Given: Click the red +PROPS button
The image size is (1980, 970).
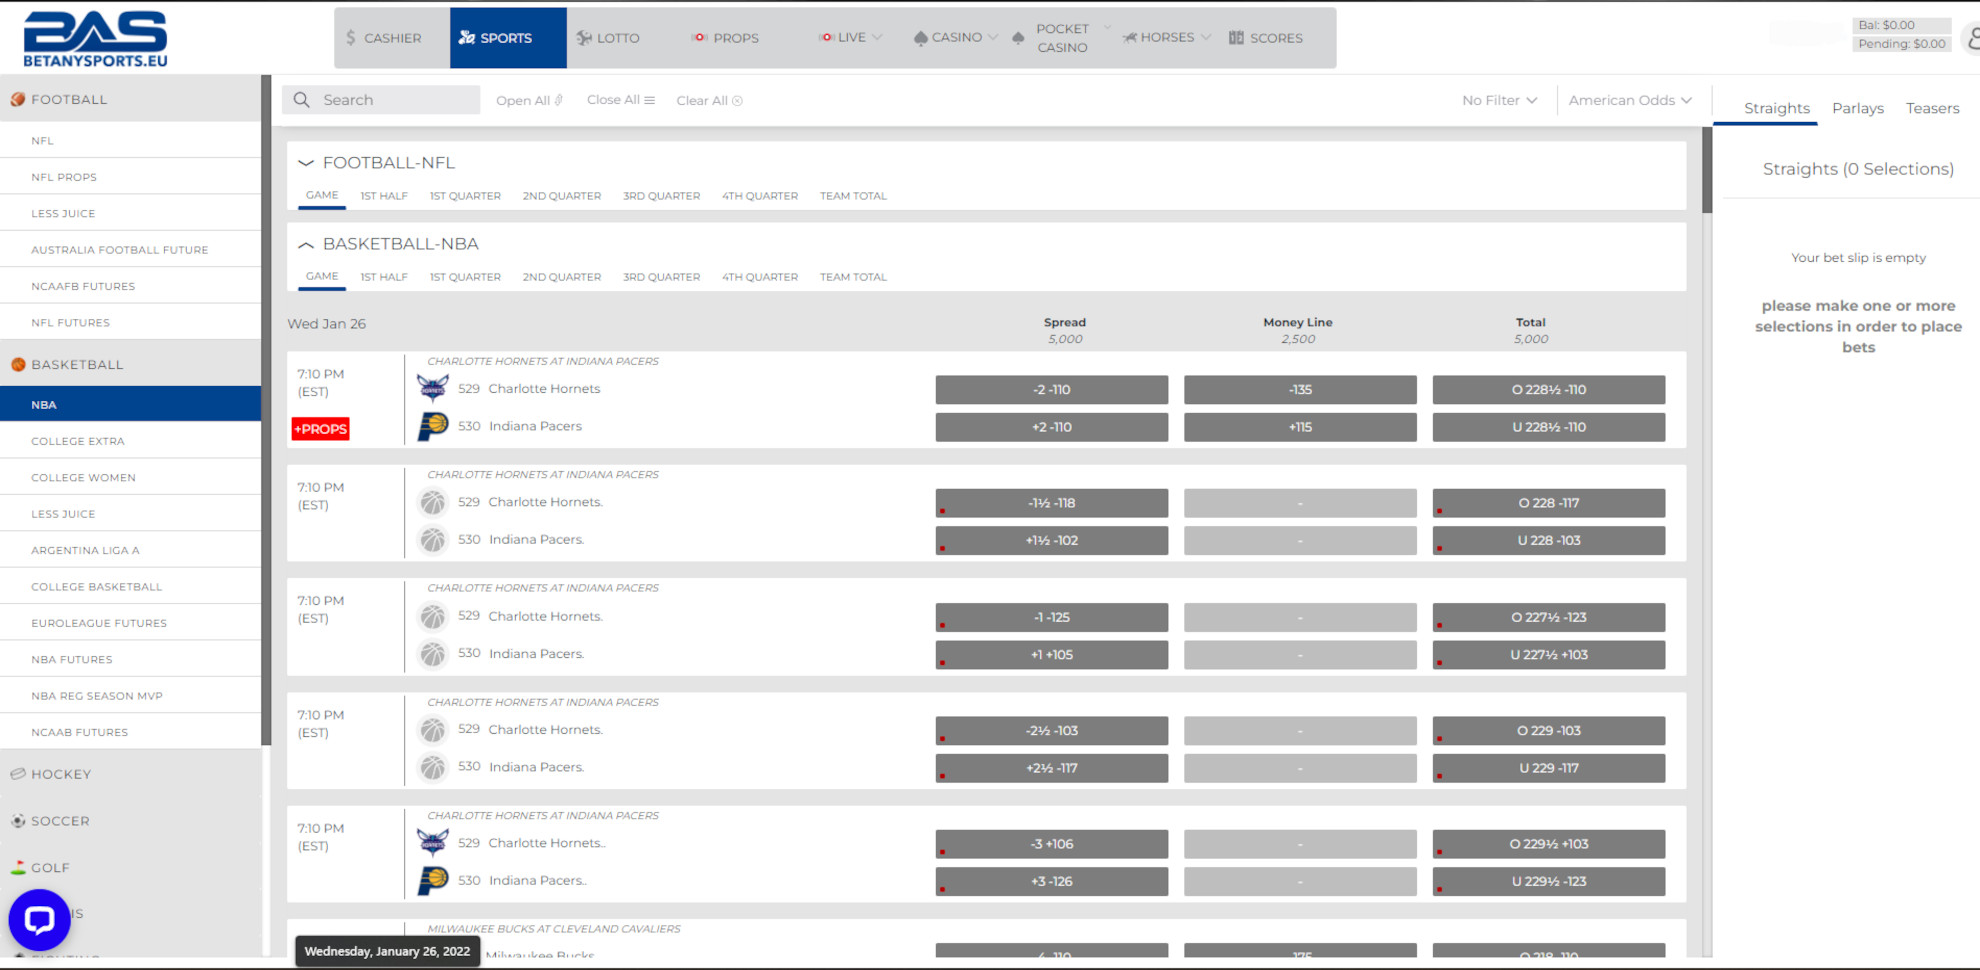Looking at the screenshot, I should point(320,428).
